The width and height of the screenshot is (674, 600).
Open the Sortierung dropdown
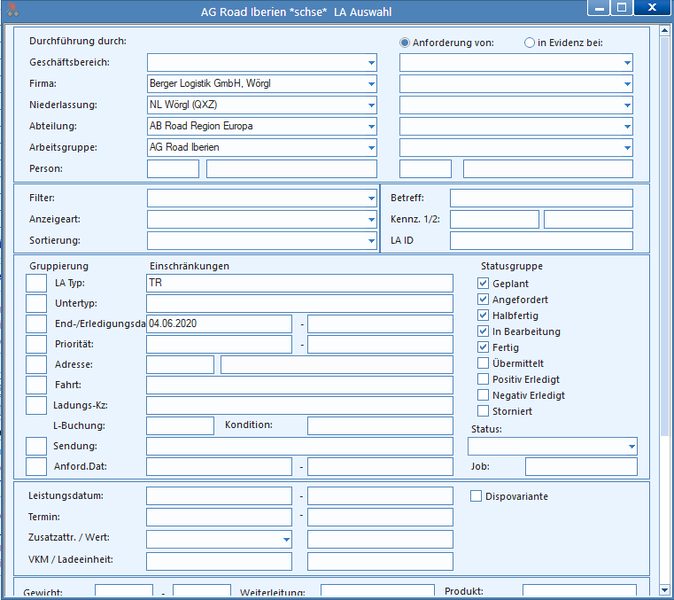point(371,241)
